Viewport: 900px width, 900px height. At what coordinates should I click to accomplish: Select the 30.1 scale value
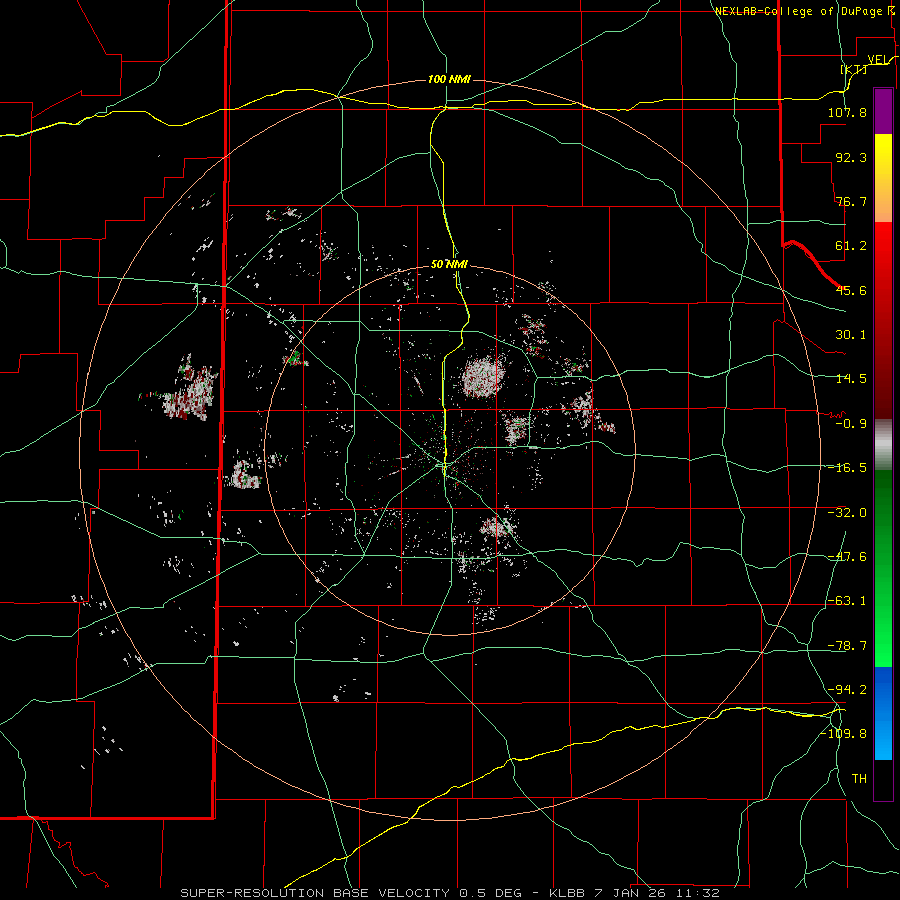851,335
